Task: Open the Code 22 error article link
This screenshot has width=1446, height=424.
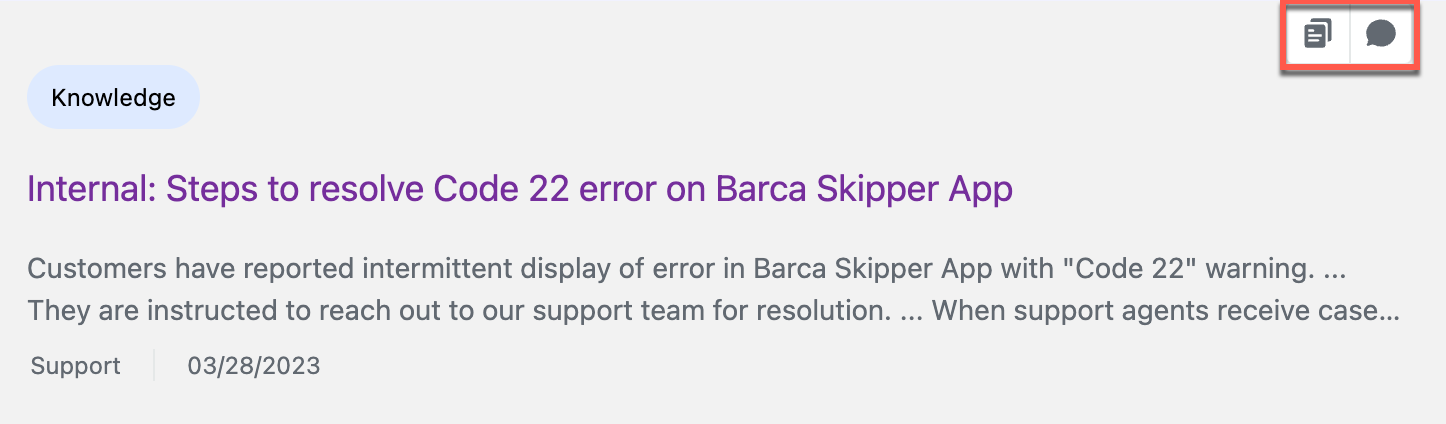Action: tap(520, 189)
